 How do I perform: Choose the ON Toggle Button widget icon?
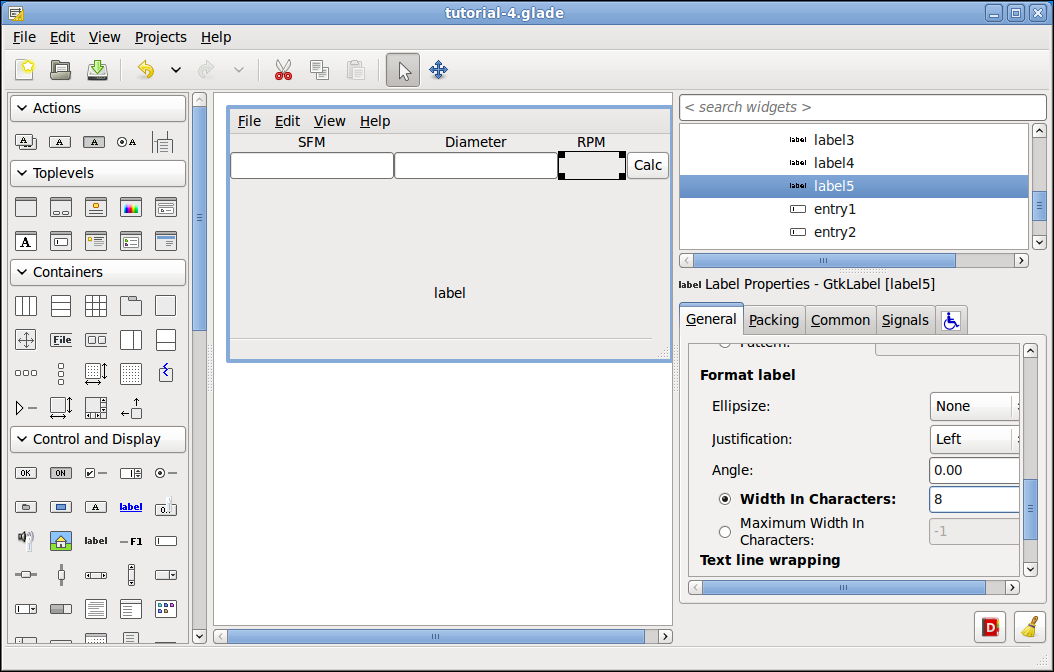point(60,473)
